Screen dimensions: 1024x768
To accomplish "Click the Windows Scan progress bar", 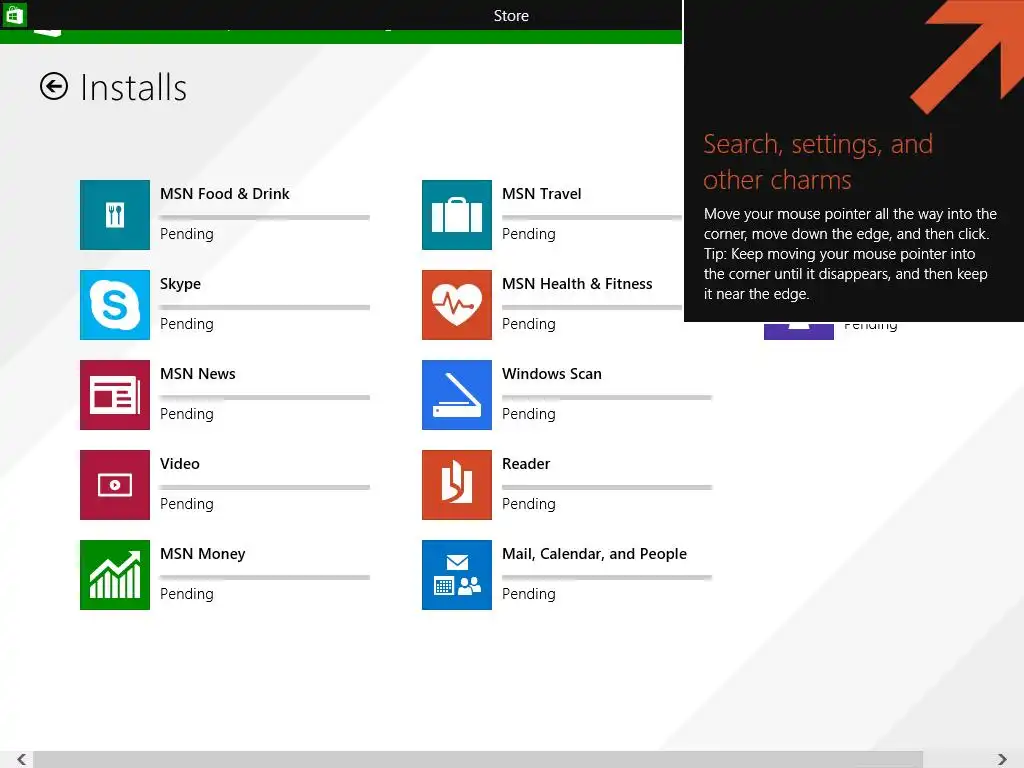I will click(607, 398).
